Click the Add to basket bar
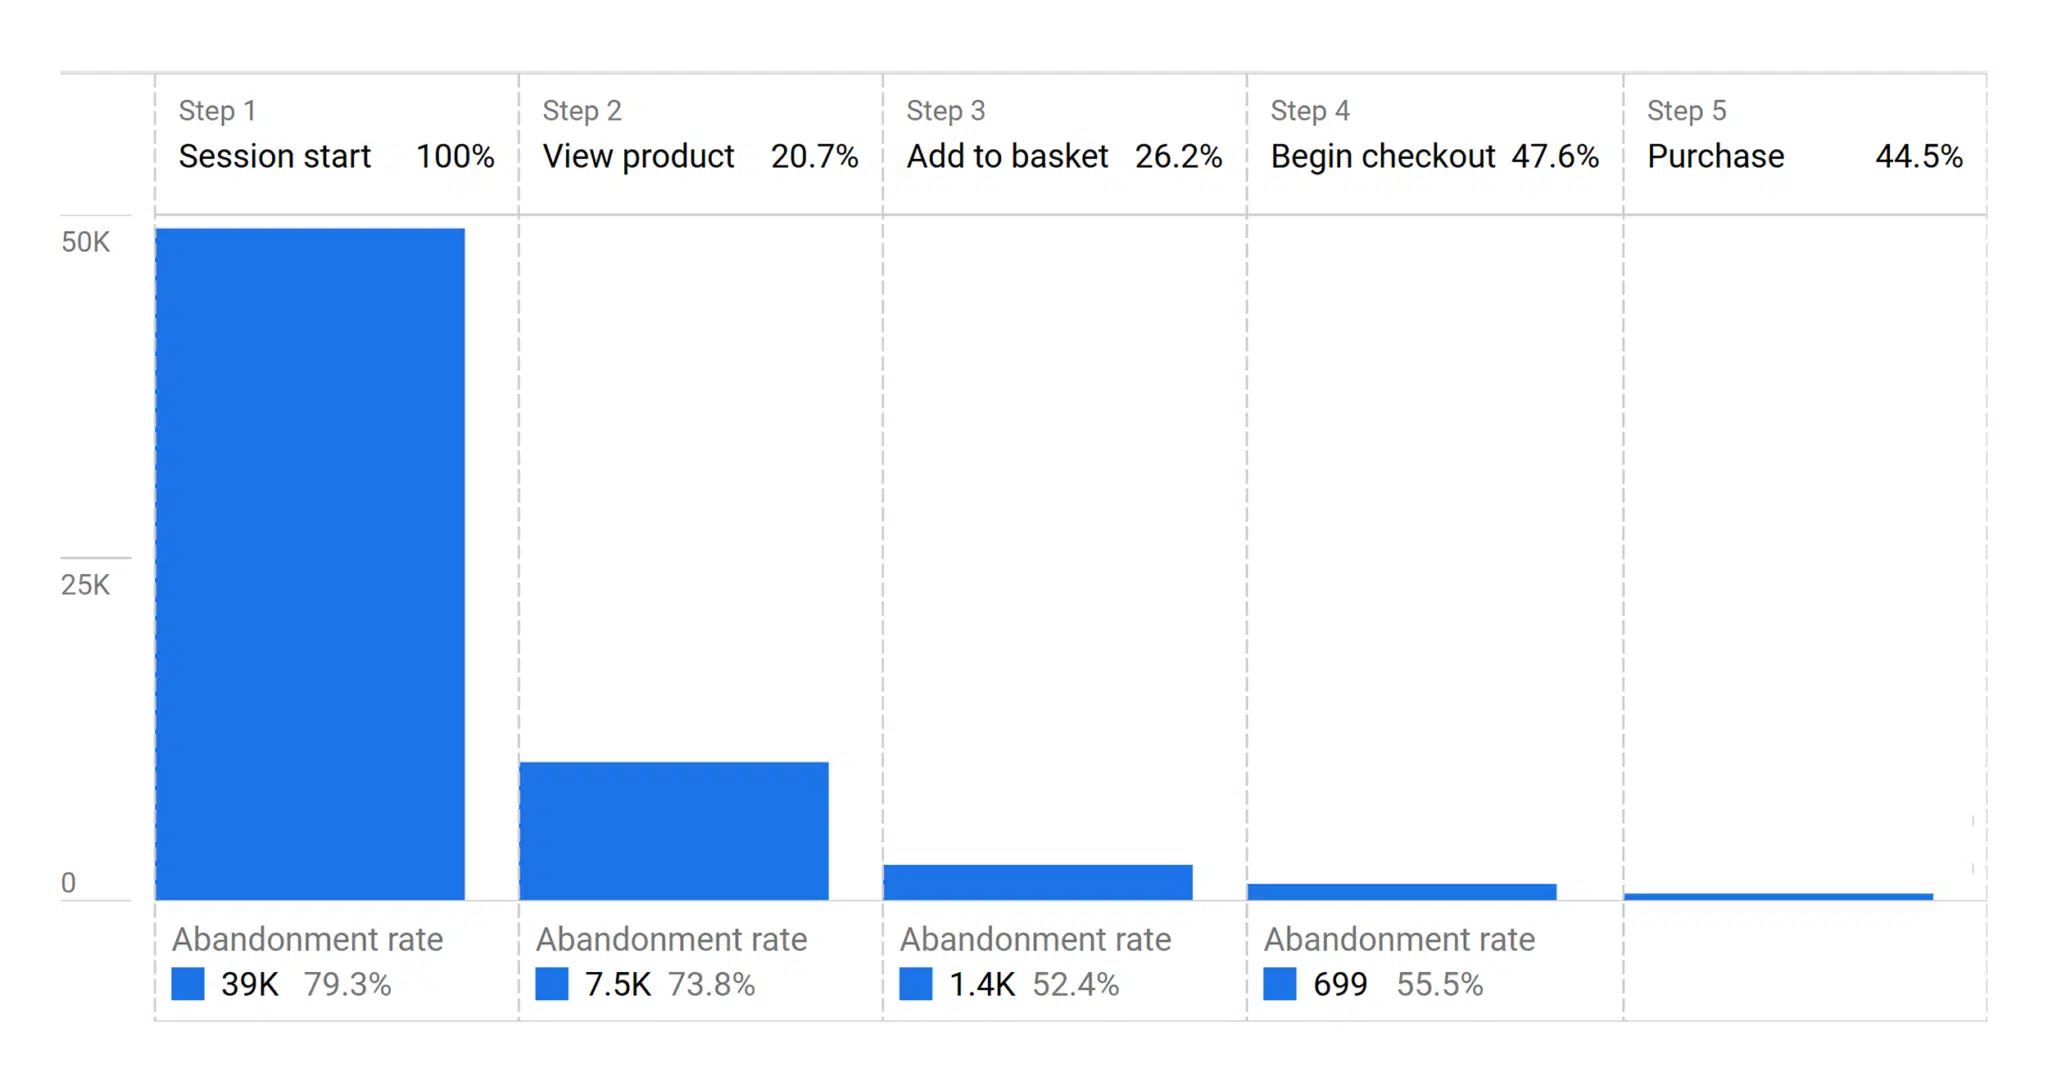This screenshot has height=1090, width=2048. coord(1038,881)
